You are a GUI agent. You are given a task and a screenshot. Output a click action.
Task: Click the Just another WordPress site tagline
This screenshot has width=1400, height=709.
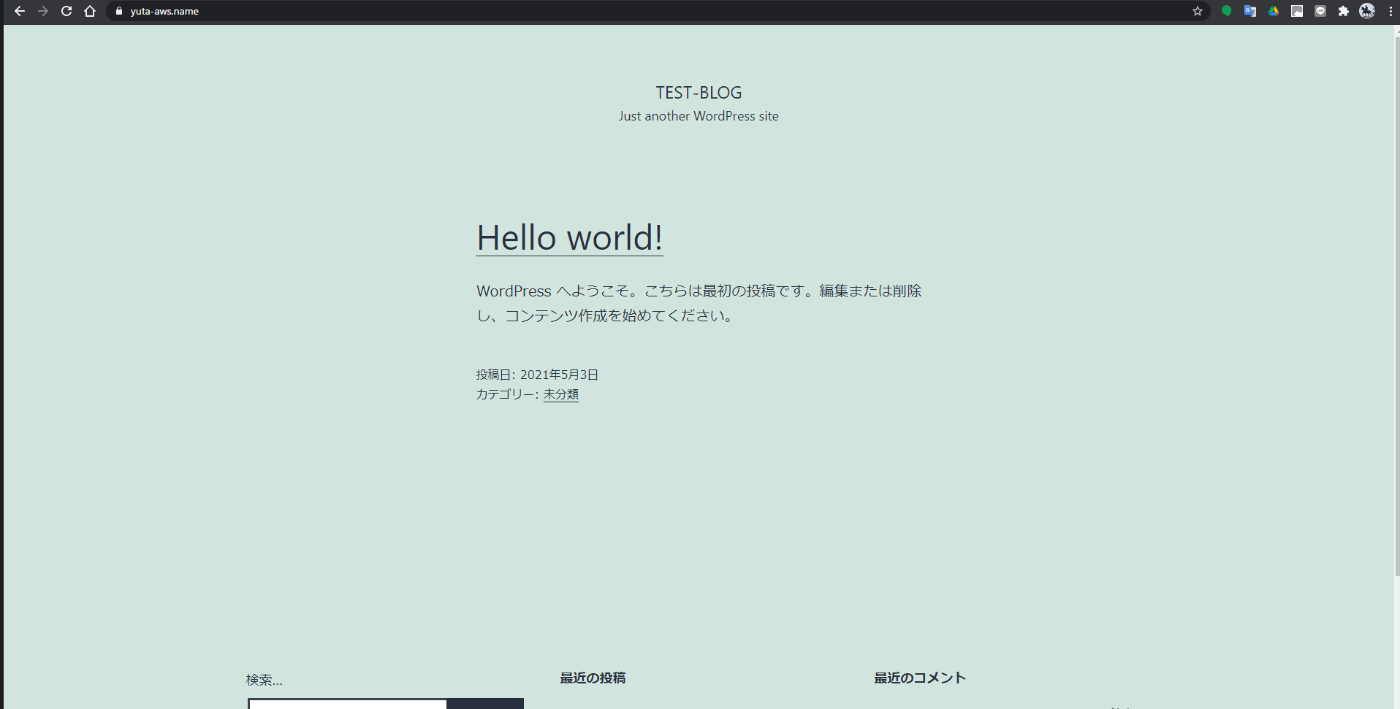point(699,116)
